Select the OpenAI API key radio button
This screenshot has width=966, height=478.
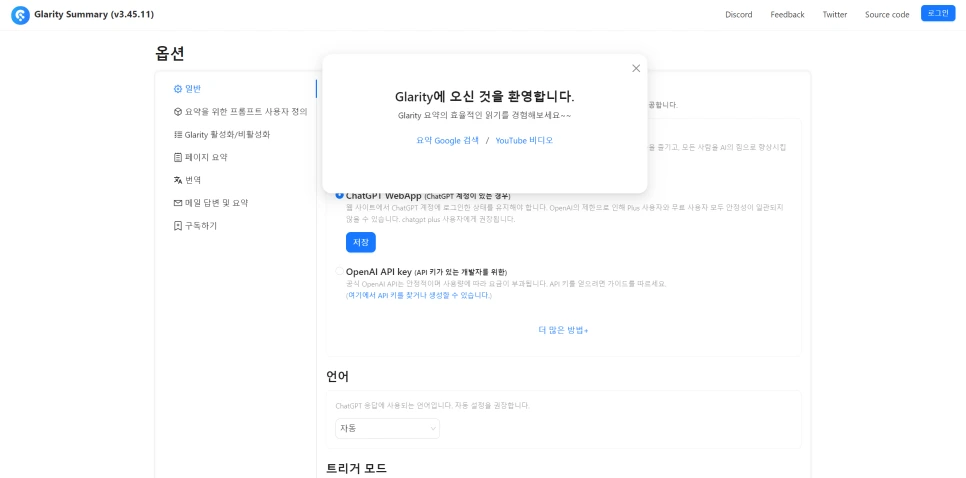click(339, 271)
